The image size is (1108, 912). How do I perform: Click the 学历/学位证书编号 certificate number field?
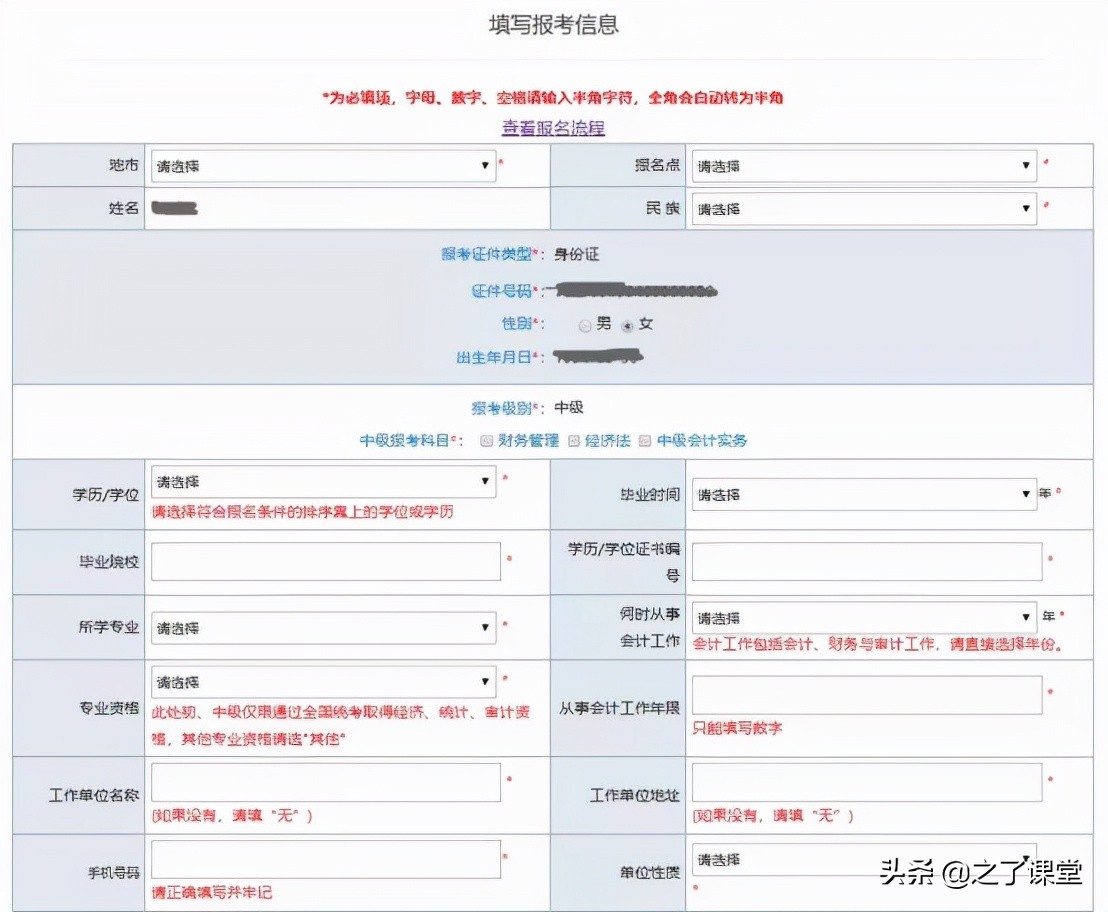point(865,560)
